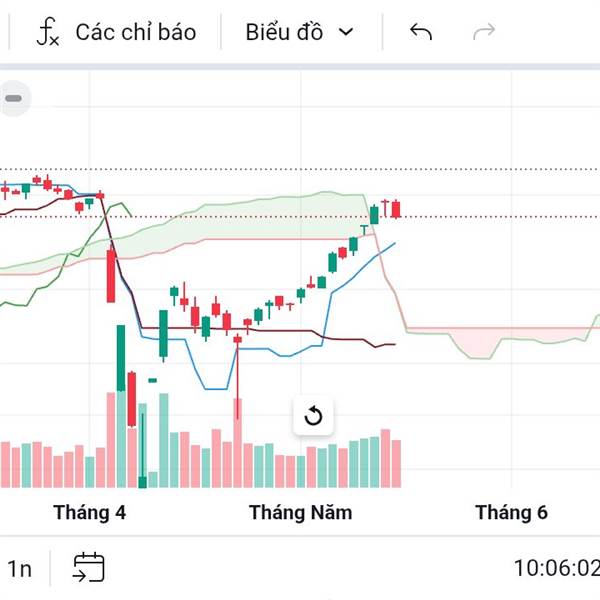Collapse the chart legend with minus button

14,99
